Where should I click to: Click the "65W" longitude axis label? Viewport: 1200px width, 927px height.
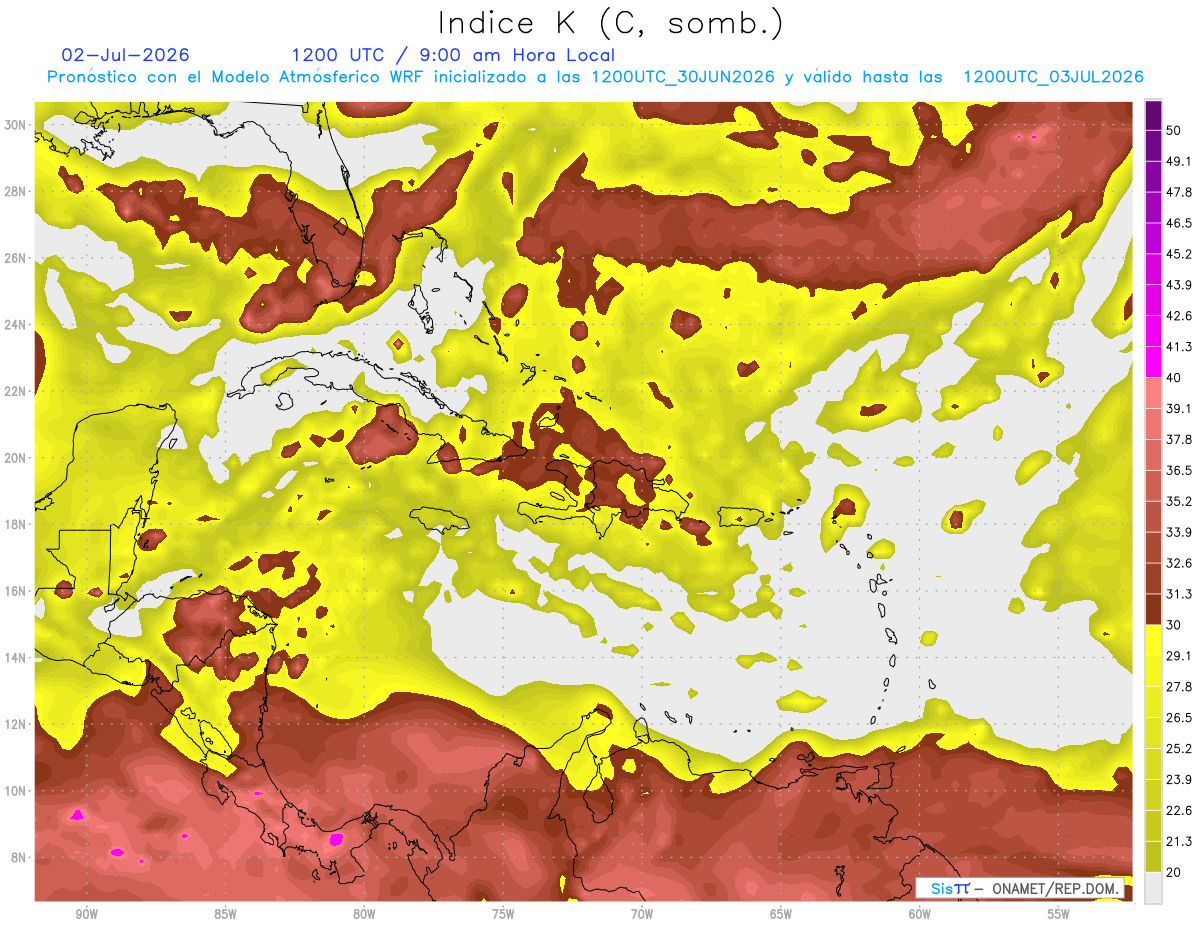click(781, 914)
